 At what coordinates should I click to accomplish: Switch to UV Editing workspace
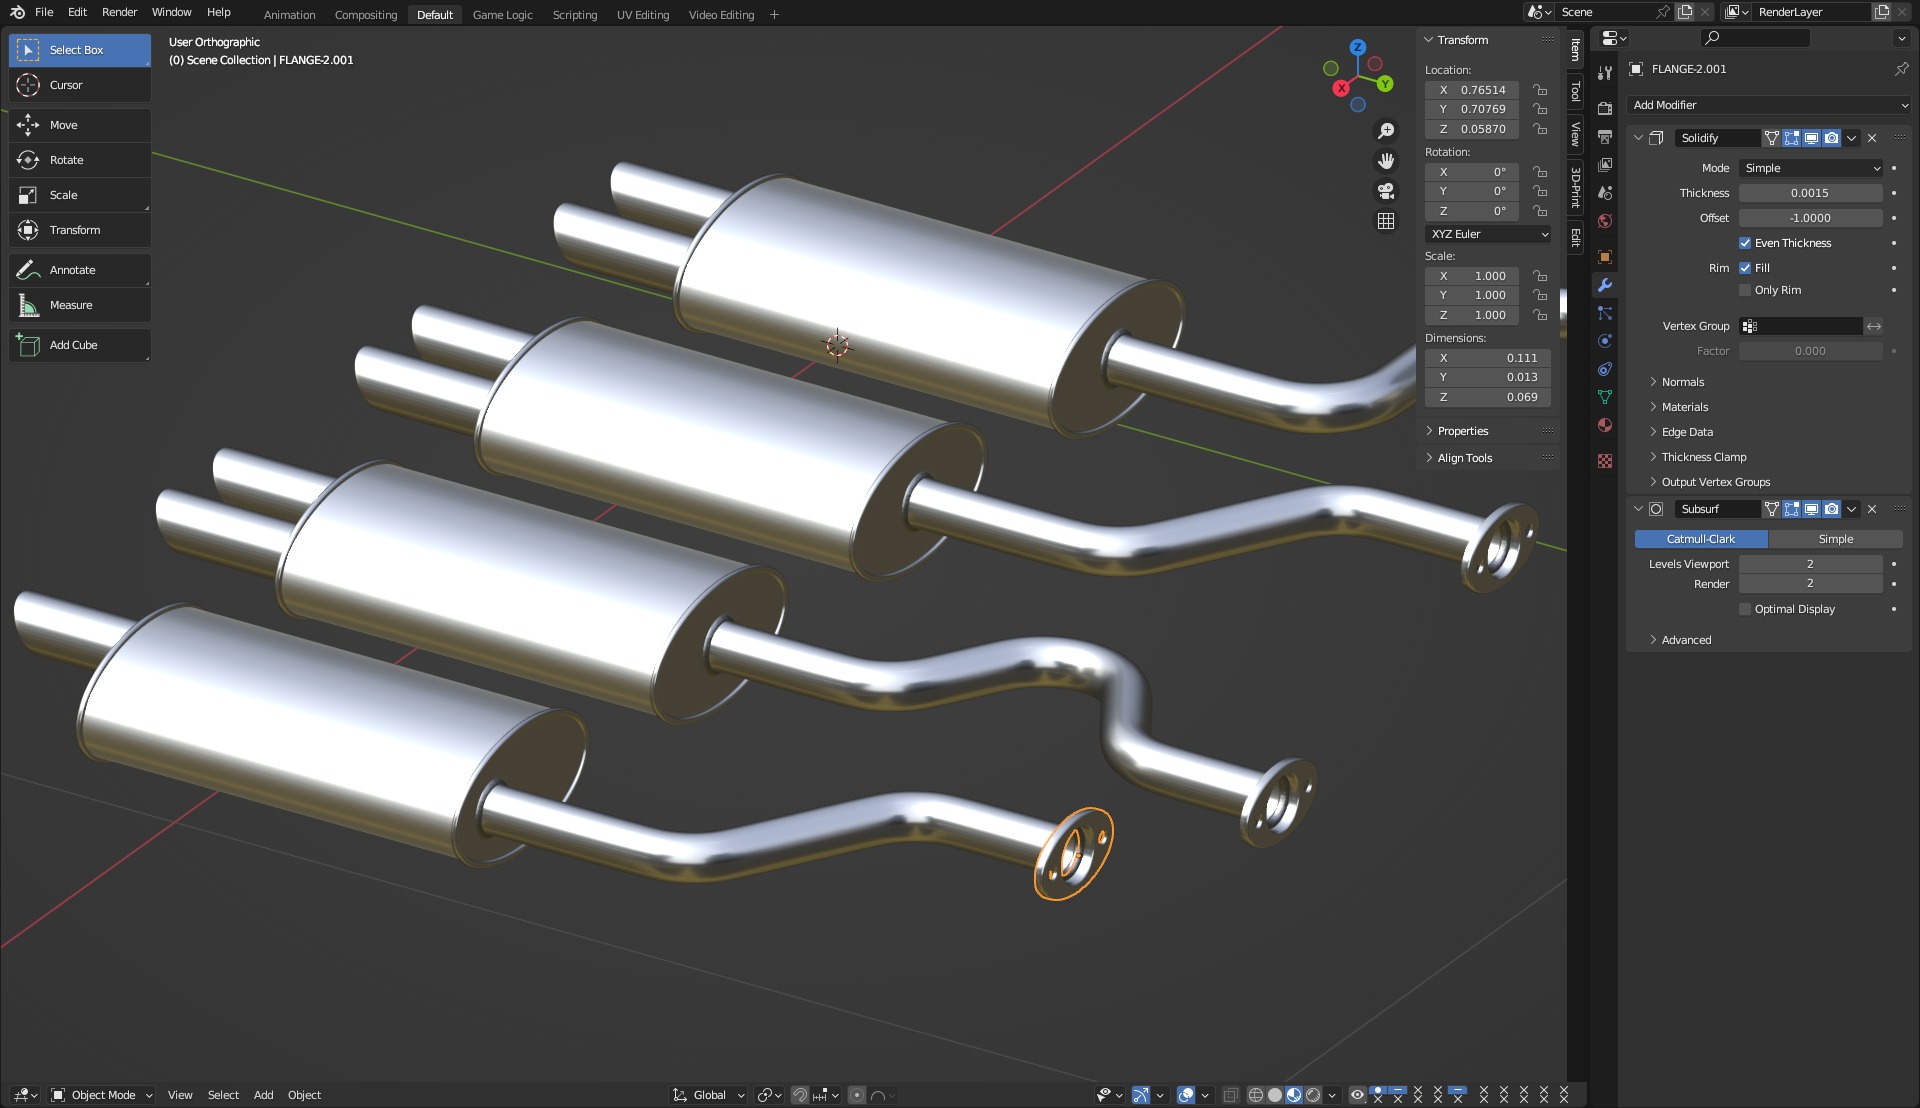tap(642, 15)
